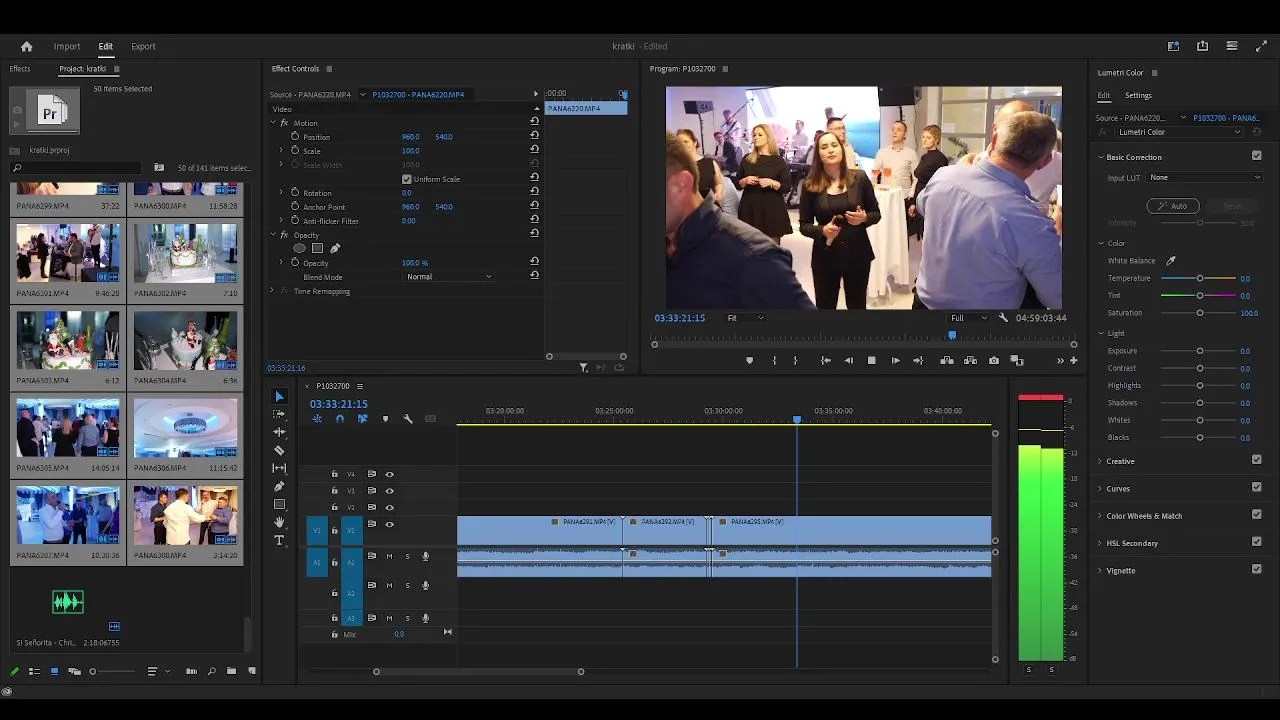Screen dimensions: 1280x720
Task: Select the Rectangle tool
Action: tap(279, 504)
